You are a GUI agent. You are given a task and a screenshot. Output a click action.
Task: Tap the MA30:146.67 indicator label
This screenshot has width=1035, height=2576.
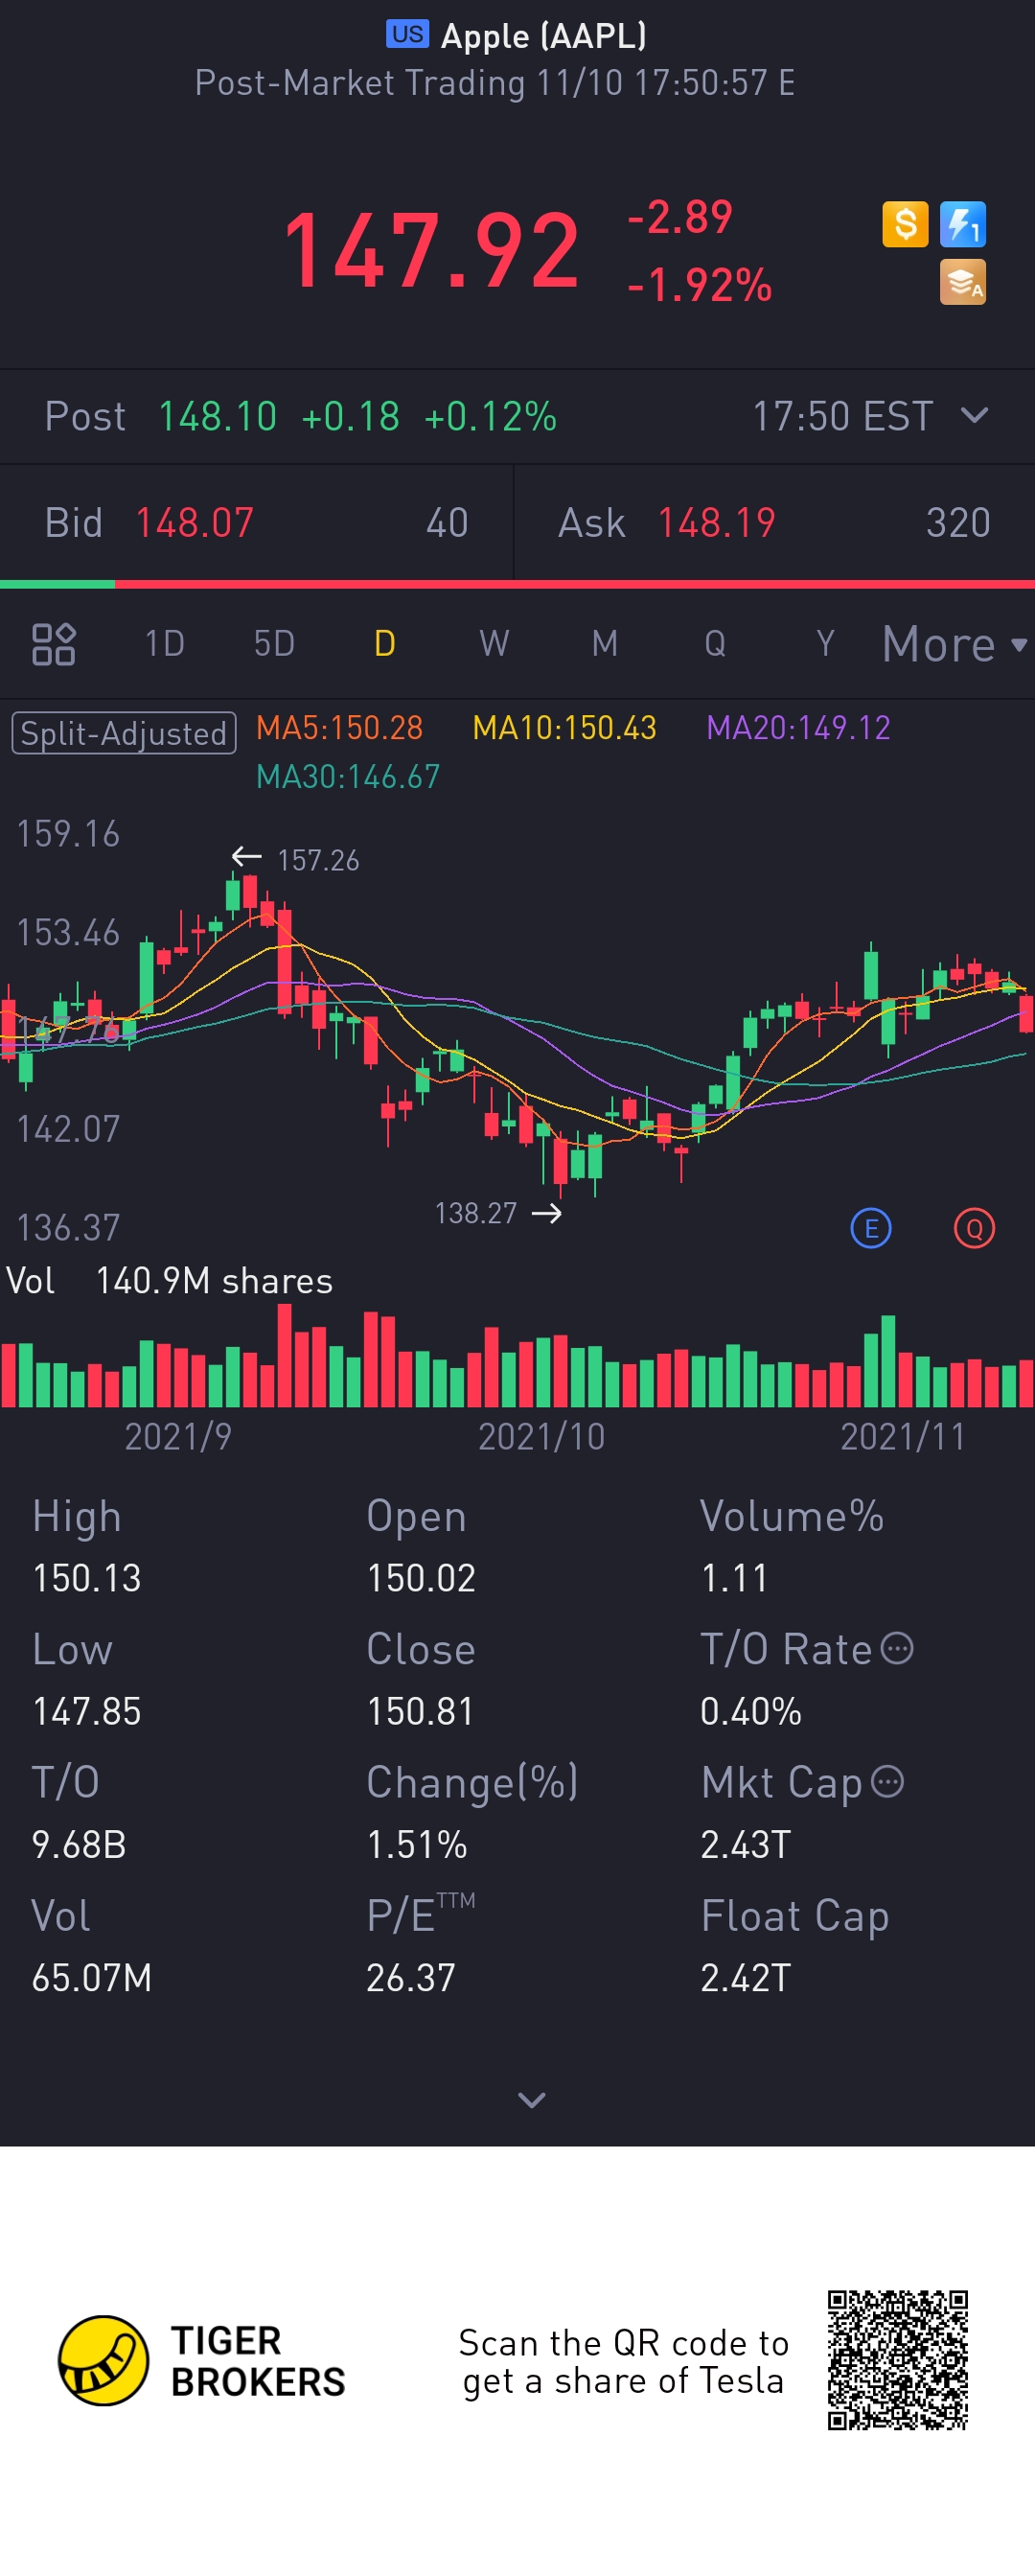(x=348, y=776)
